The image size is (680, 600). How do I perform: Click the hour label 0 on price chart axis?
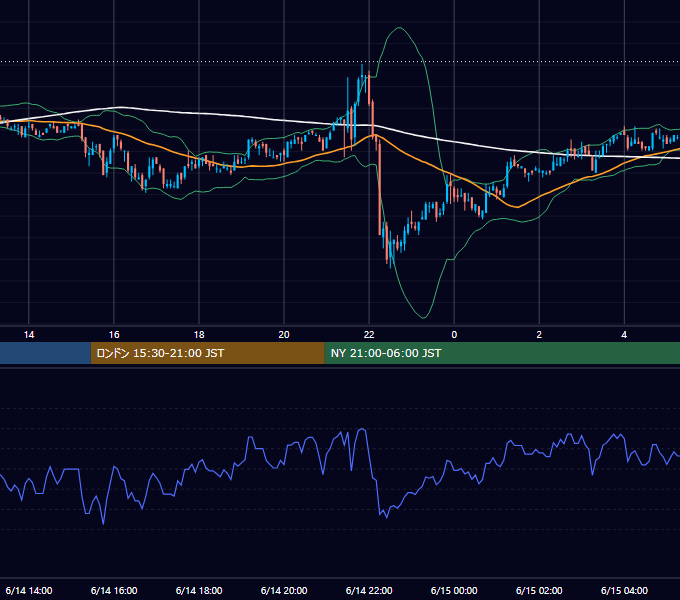pyautogui.click(x=454, y=335)
